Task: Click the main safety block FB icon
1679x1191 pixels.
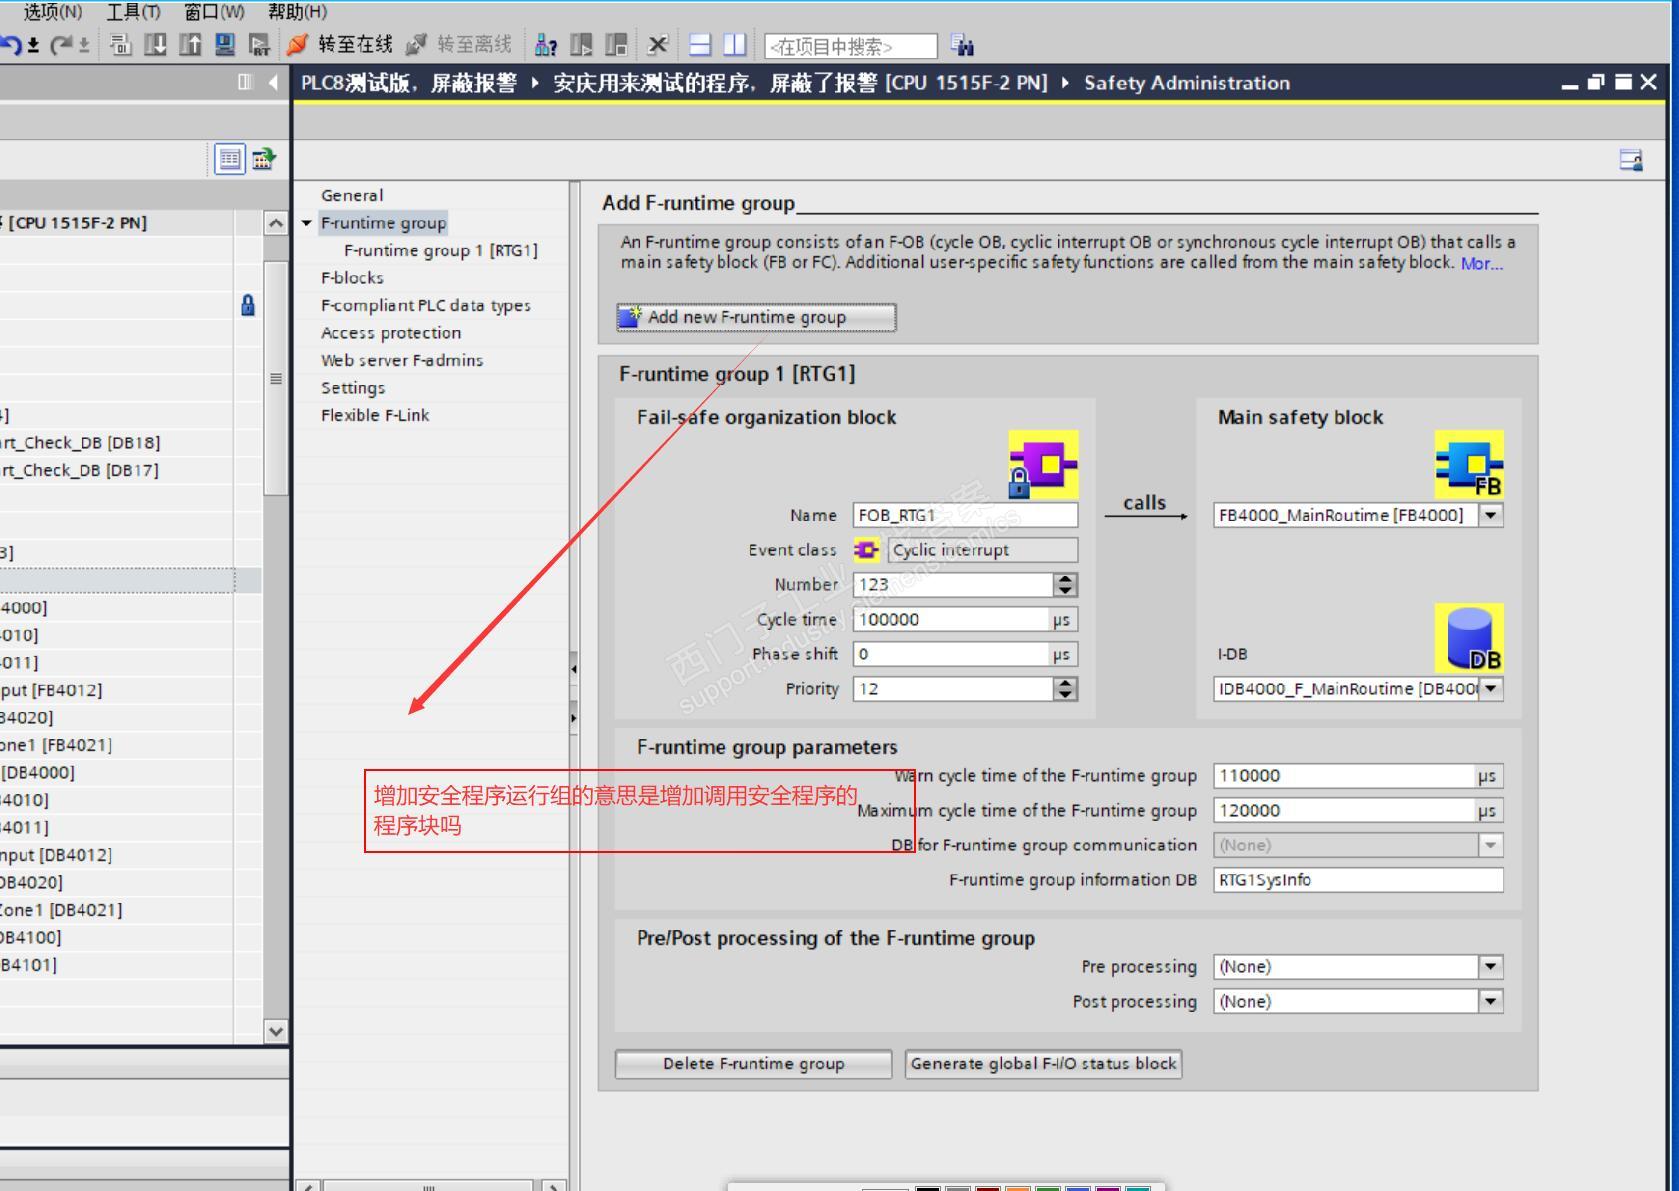Action: 1469,465
